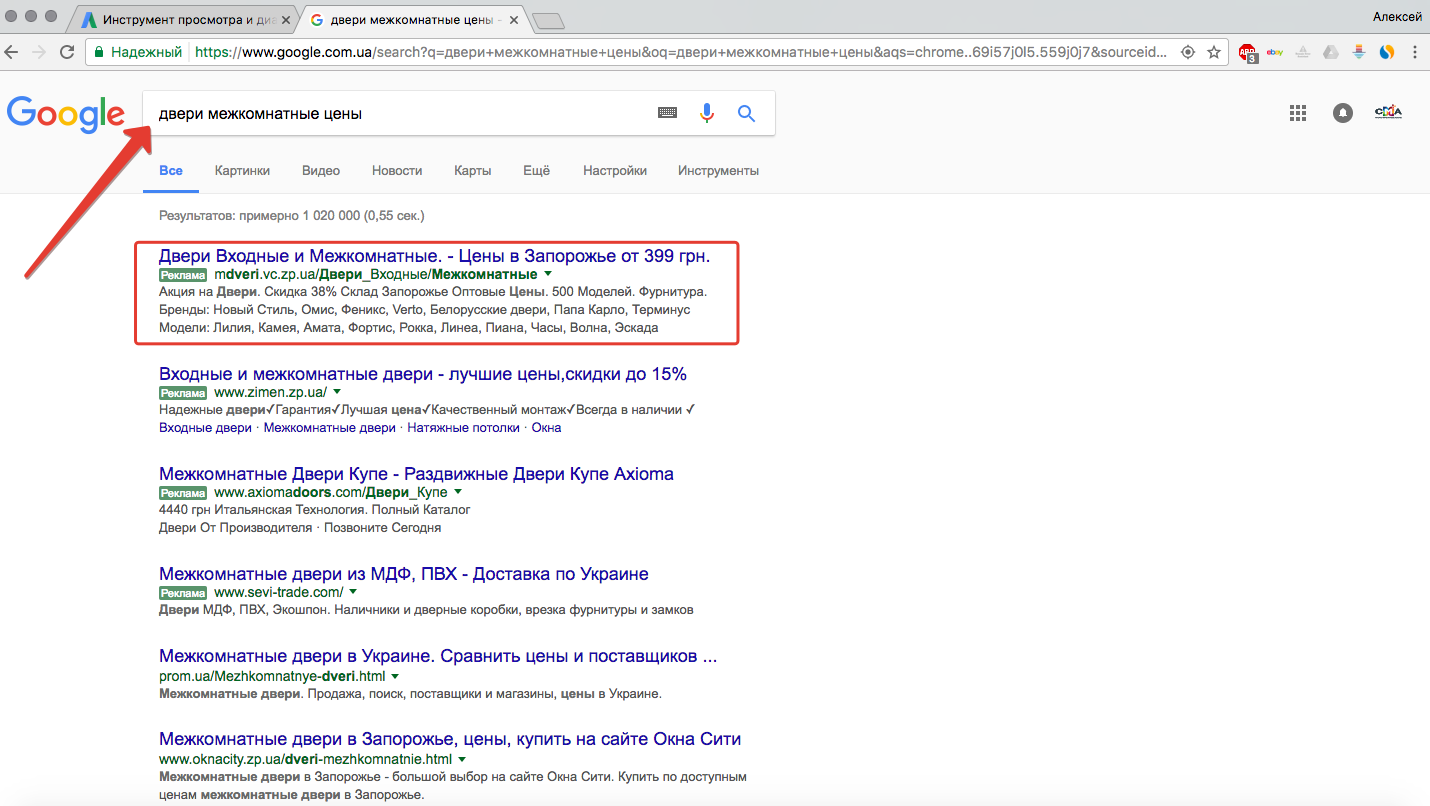The image size is (1430, 806).
Task: Switch to Новости results
Action: click(397, 171)
